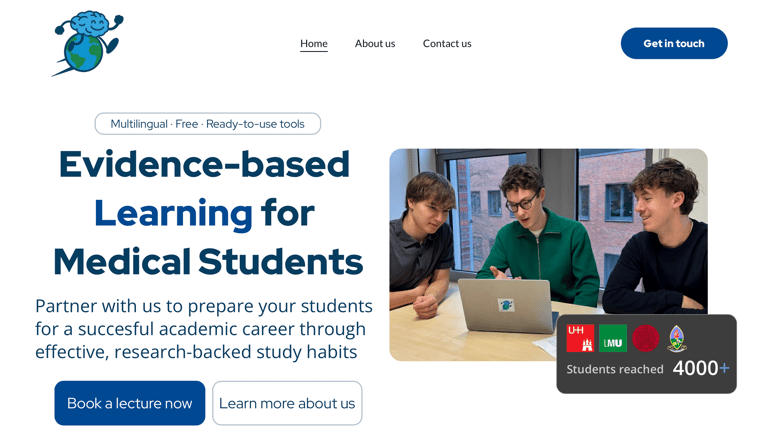Click the Book a lecture now button
Viewport: 768px width, 439px height.
pyautogui.click(x=130, y=403)
